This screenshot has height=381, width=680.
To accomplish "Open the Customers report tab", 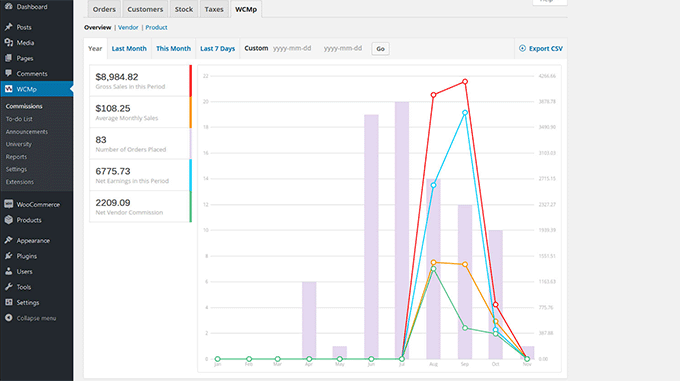I will click(145, 9).
